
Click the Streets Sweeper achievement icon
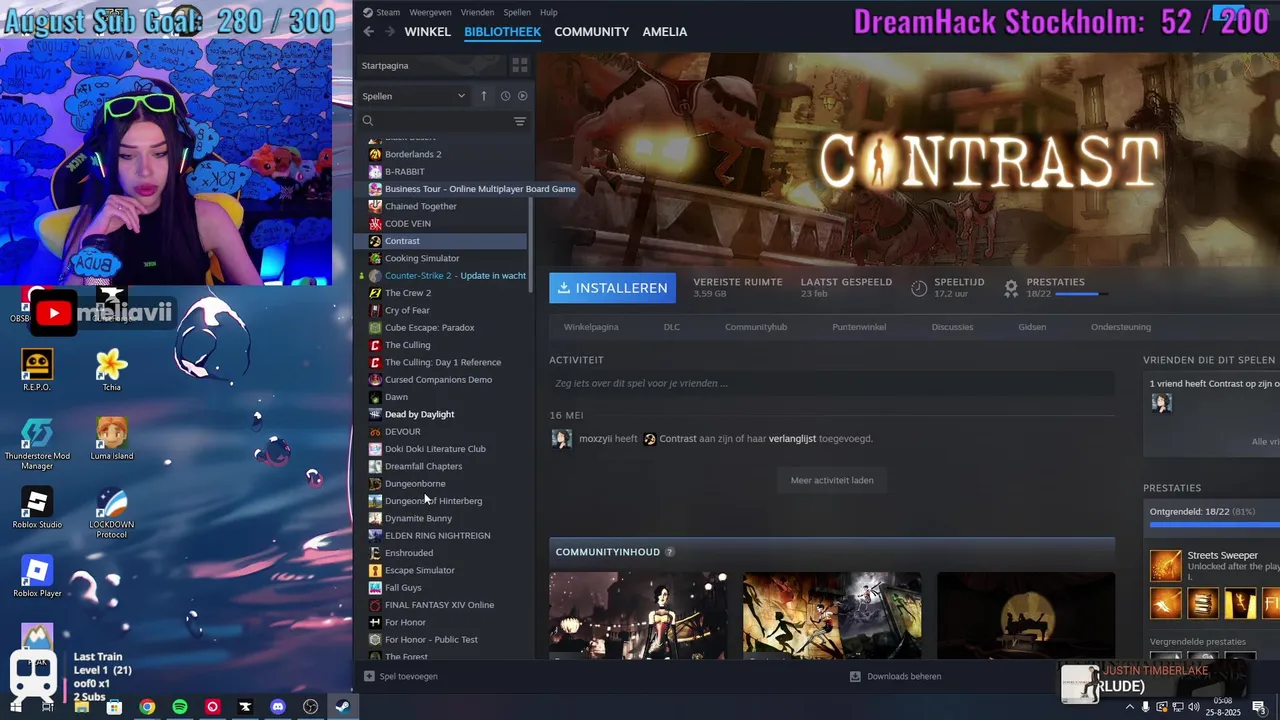pos(1165,565)
